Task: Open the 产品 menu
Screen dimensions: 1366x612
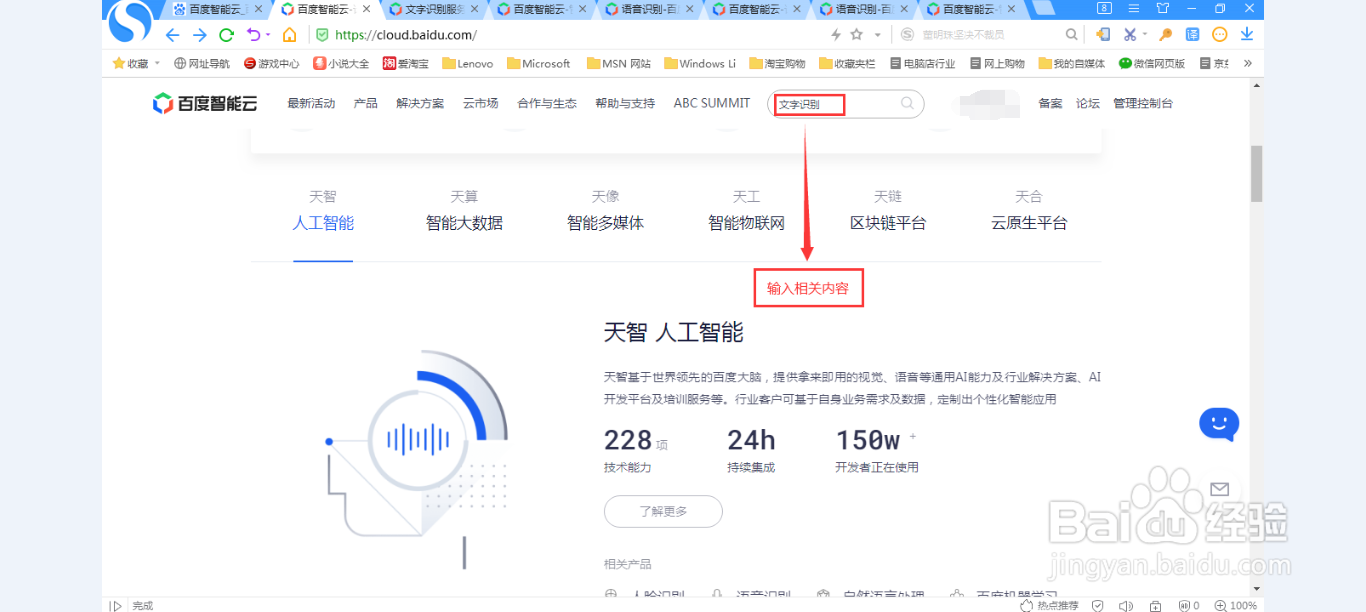Action: coord(365,103)
